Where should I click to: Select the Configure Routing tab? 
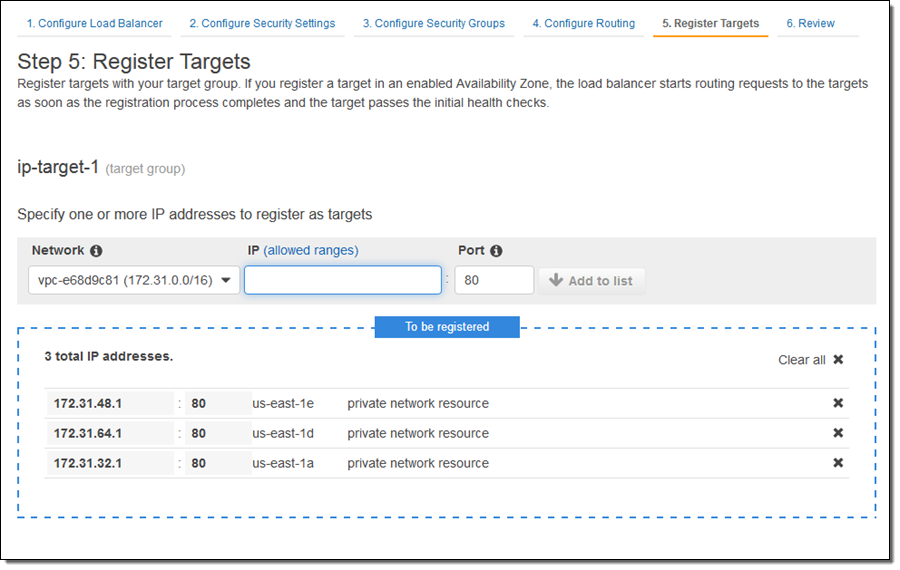click(x=583, y=23)
